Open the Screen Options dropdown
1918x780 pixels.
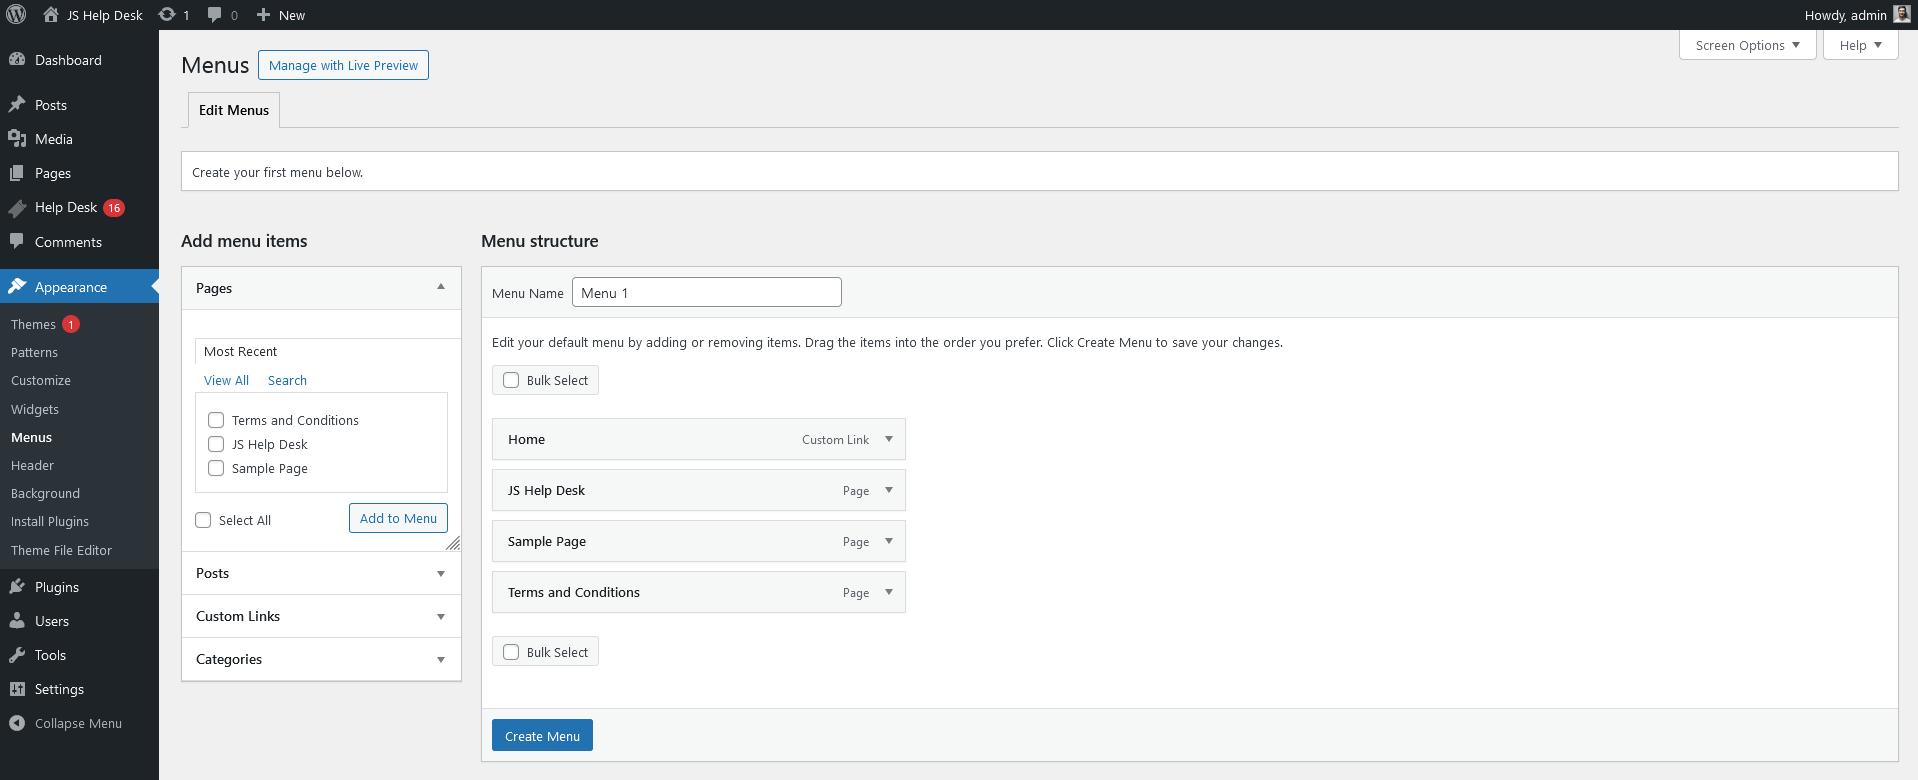(x=1747, y=45)
